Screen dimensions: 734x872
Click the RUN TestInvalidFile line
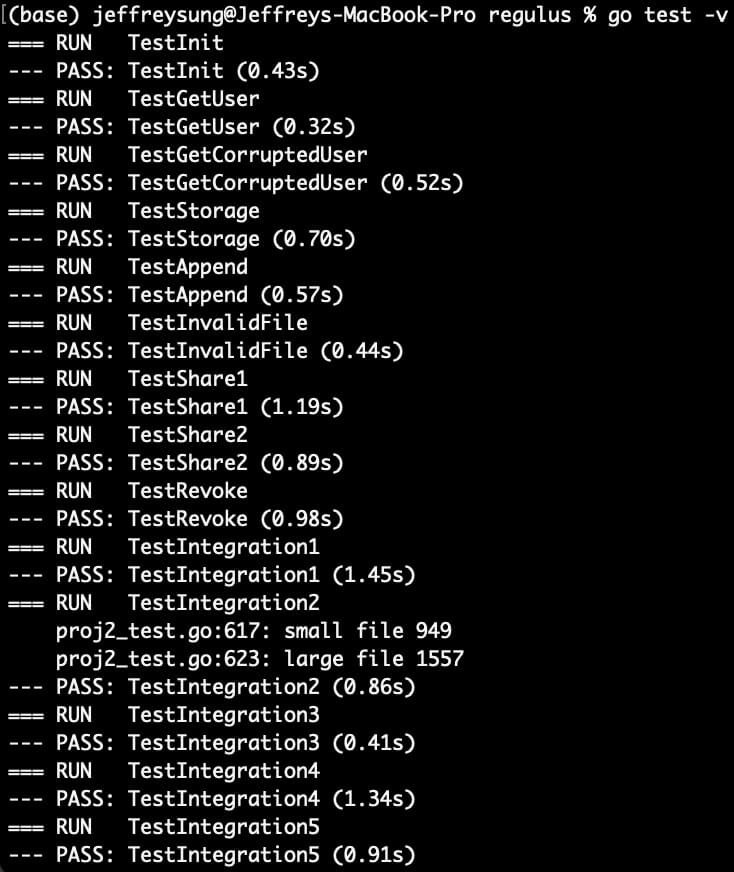[158, 323]
